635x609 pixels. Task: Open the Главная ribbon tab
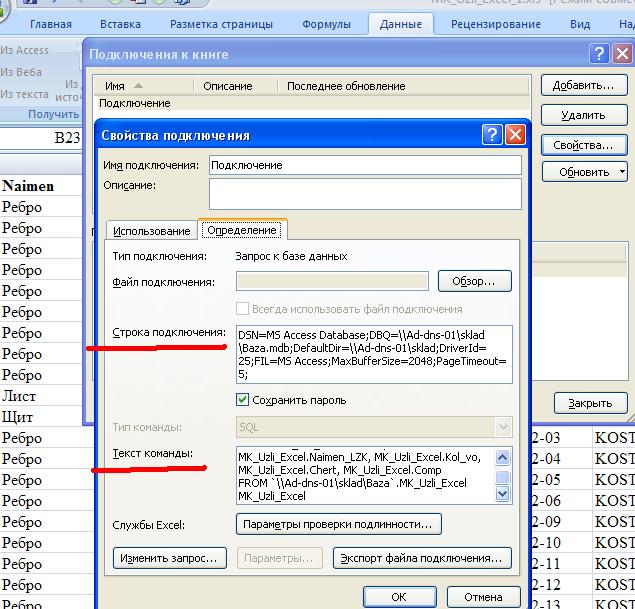coord(51,24)
